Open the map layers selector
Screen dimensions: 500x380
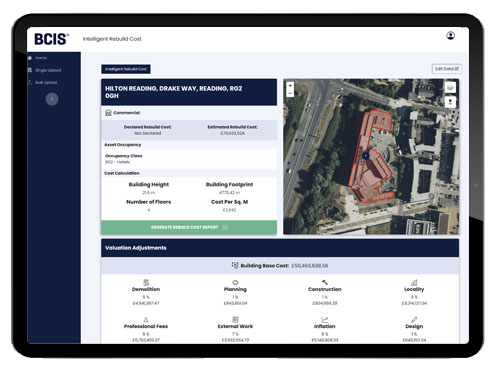coord(450,87)
